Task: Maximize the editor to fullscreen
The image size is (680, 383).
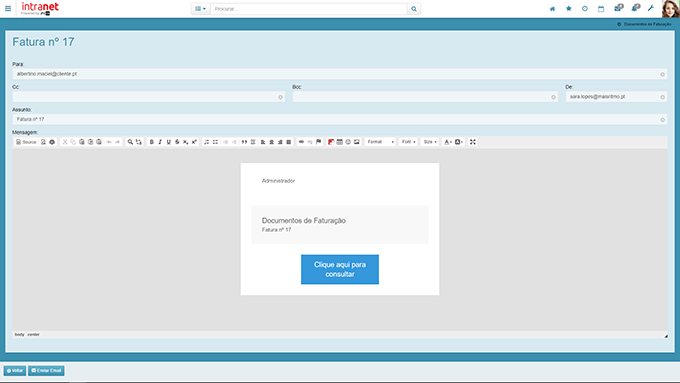Action: 473,142
